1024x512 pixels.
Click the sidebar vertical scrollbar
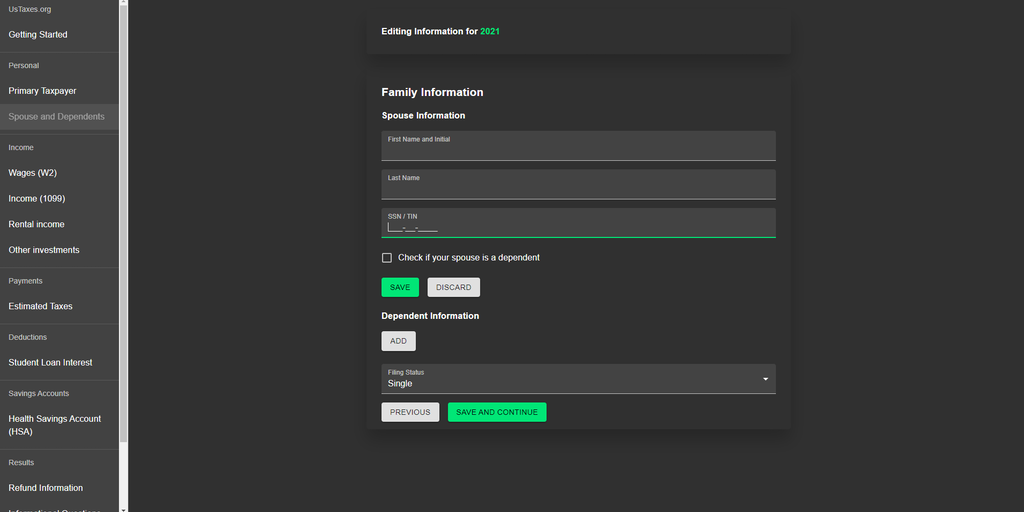point(123,220)
